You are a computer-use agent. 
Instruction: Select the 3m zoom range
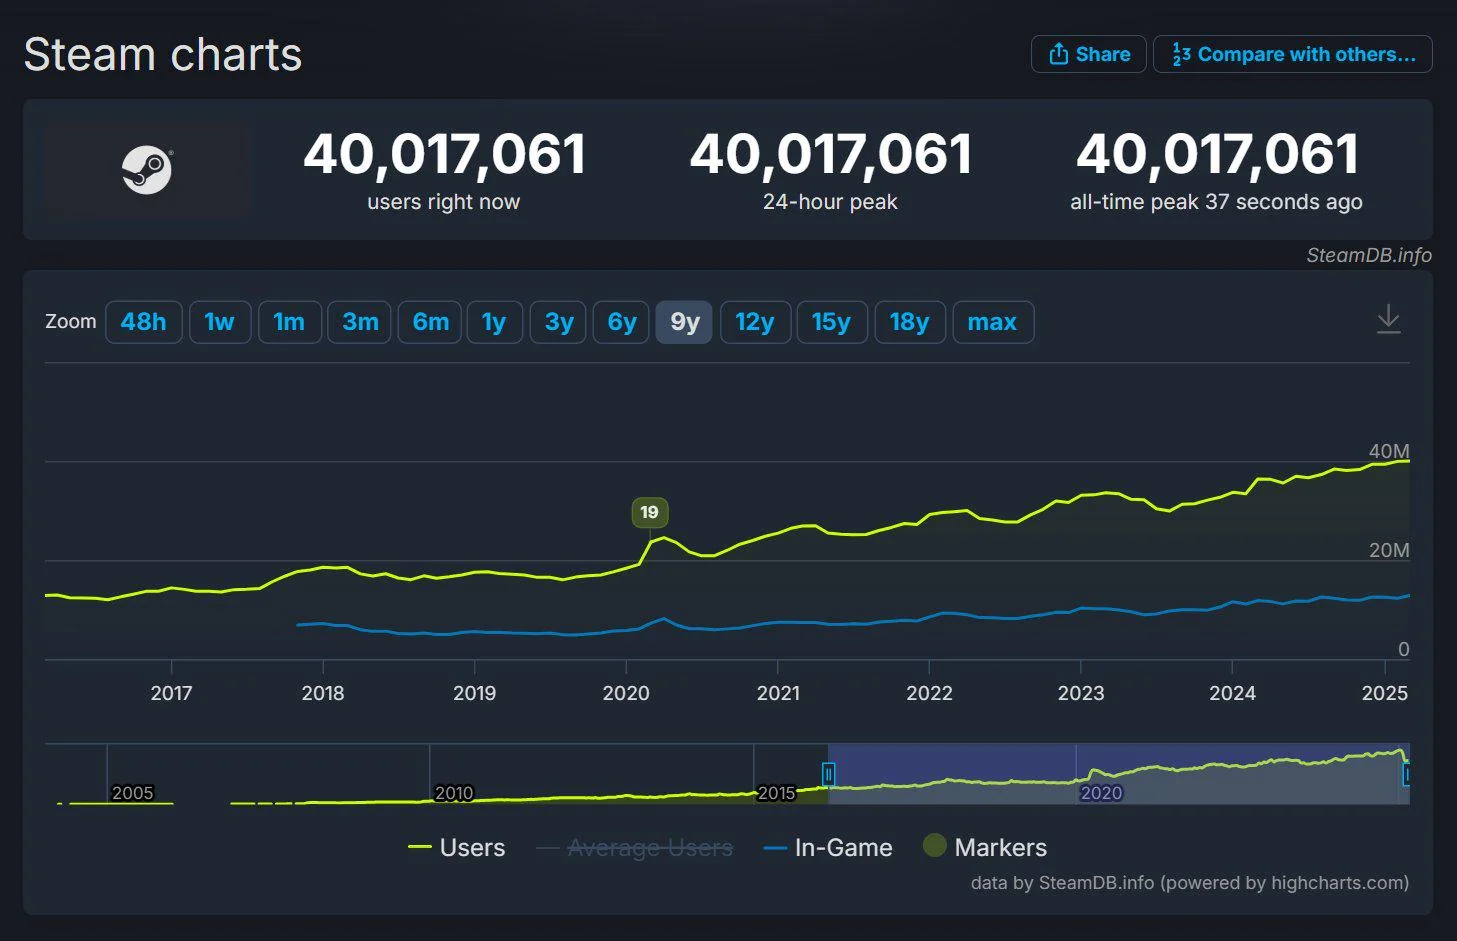(x=359, y=321)
